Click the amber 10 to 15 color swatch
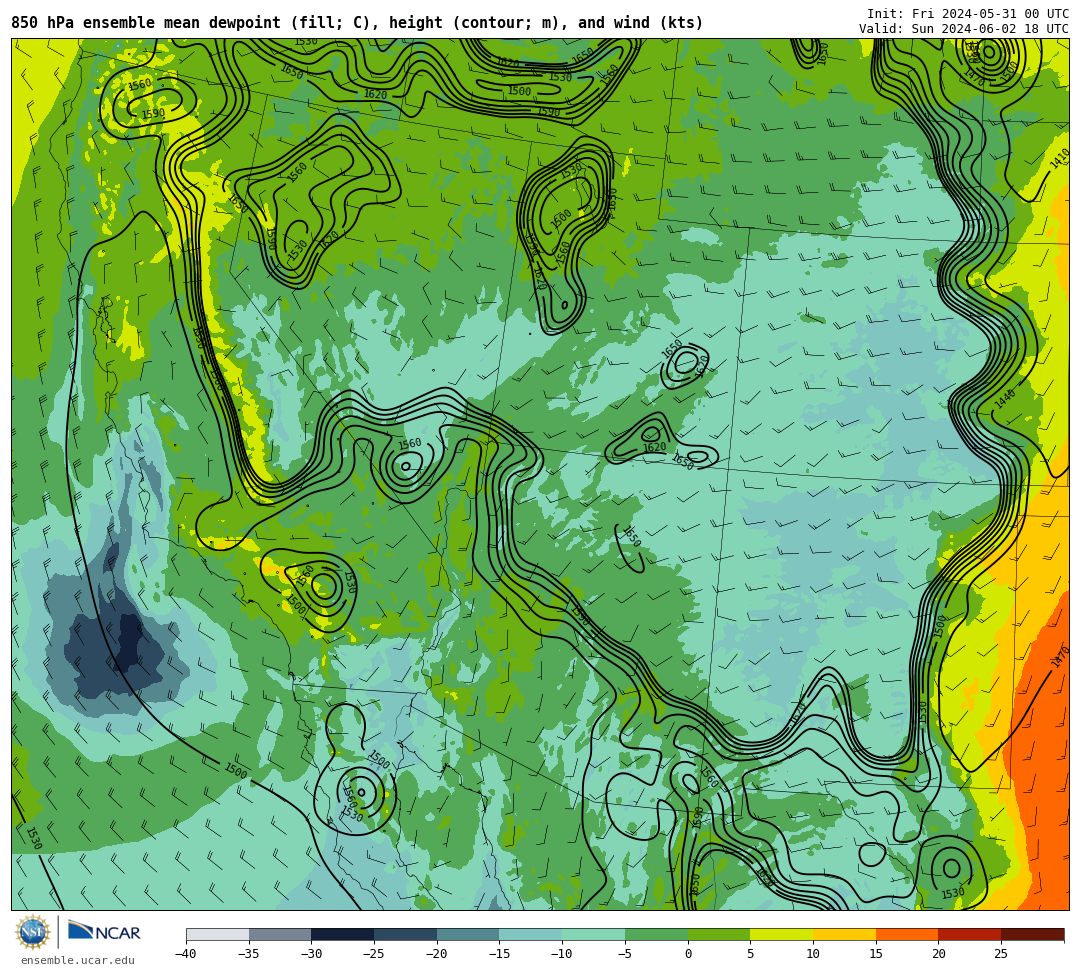The image size is (1080, 973). coord(844,934)
